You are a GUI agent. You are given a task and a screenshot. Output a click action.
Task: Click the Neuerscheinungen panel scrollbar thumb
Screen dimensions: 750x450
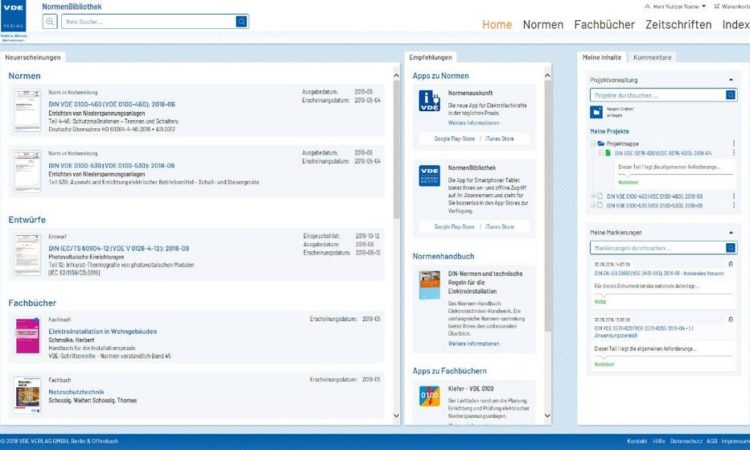pyautogui.click(x=396, y=149)
